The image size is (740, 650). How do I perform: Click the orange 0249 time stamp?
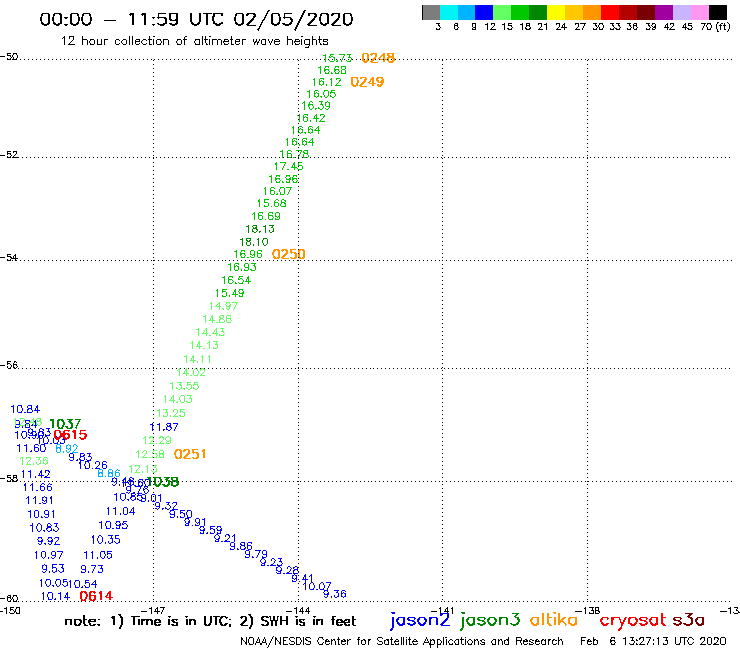[x=367, y=82]
